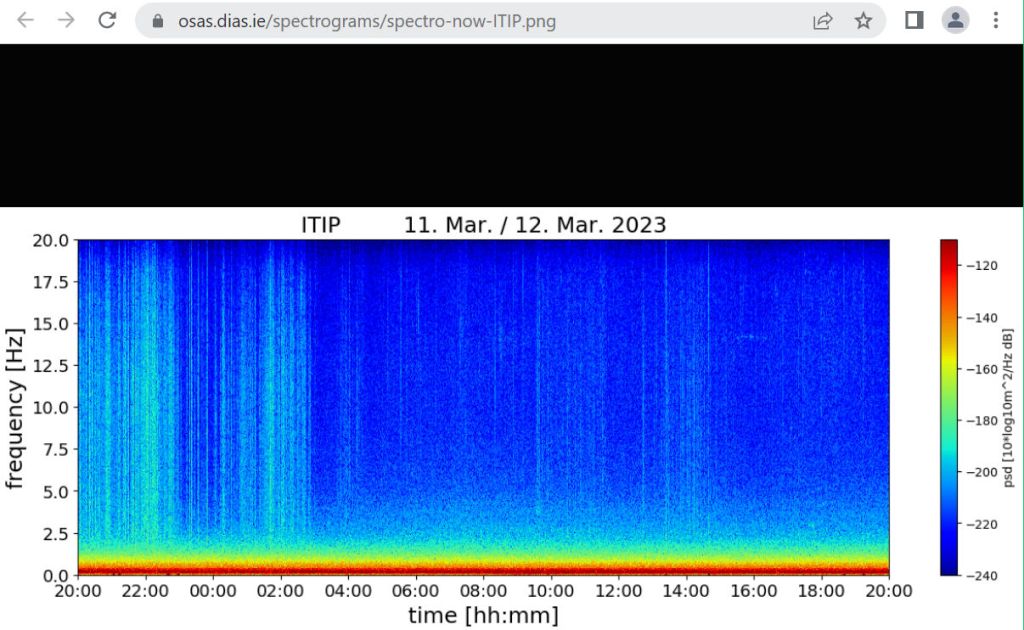Screen dimensions: 1024x630
Task: Click the 04:00 time tick label
Action: tap(348, 591)
